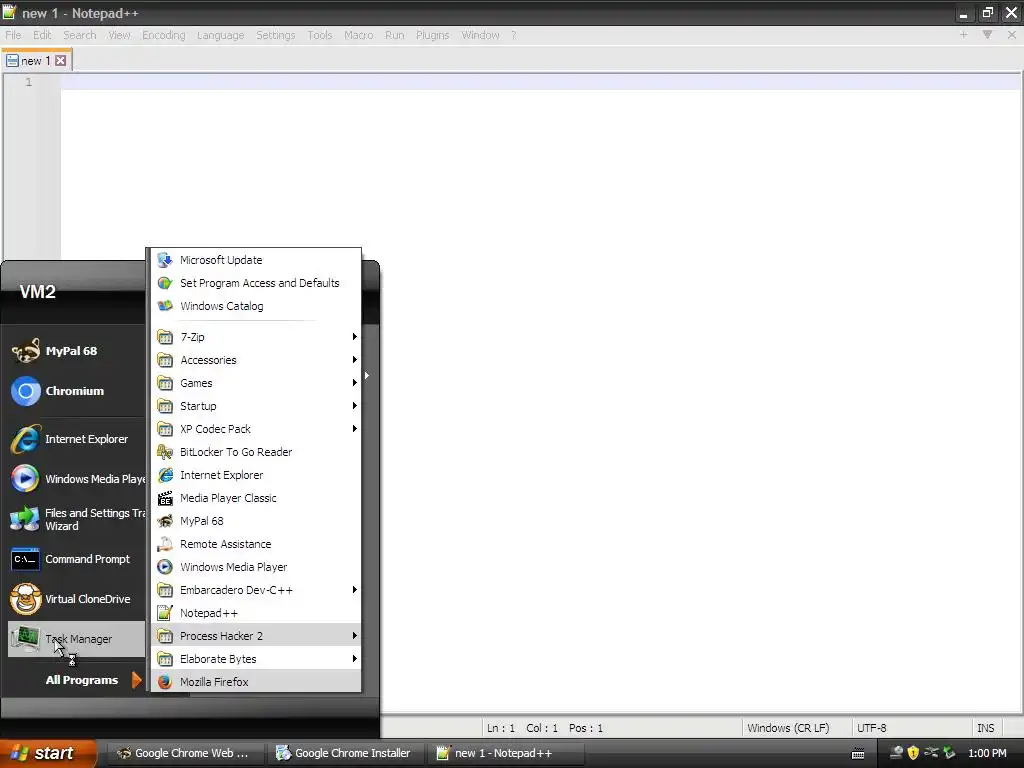Open the Macro menu in Notepad++

click(359, 35)
